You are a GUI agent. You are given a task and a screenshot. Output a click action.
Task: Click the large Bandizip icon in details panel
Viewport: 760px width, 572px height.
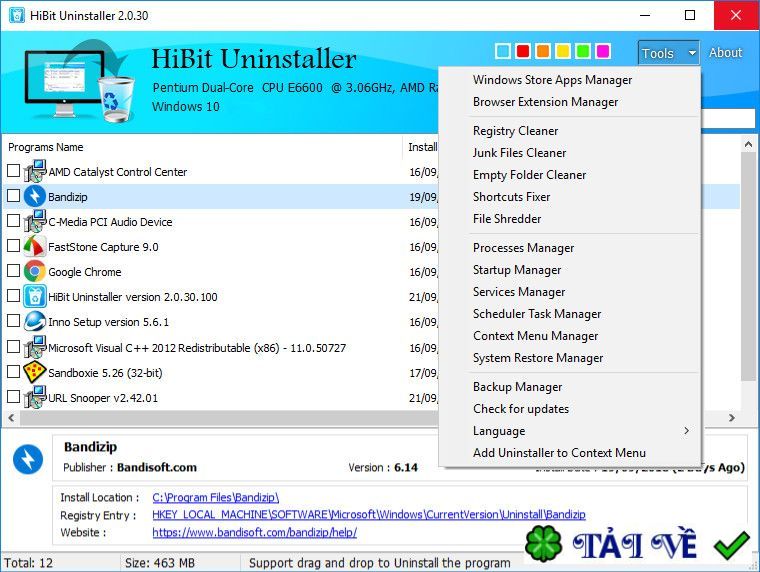pyautogui.click(x=28, y=459)
